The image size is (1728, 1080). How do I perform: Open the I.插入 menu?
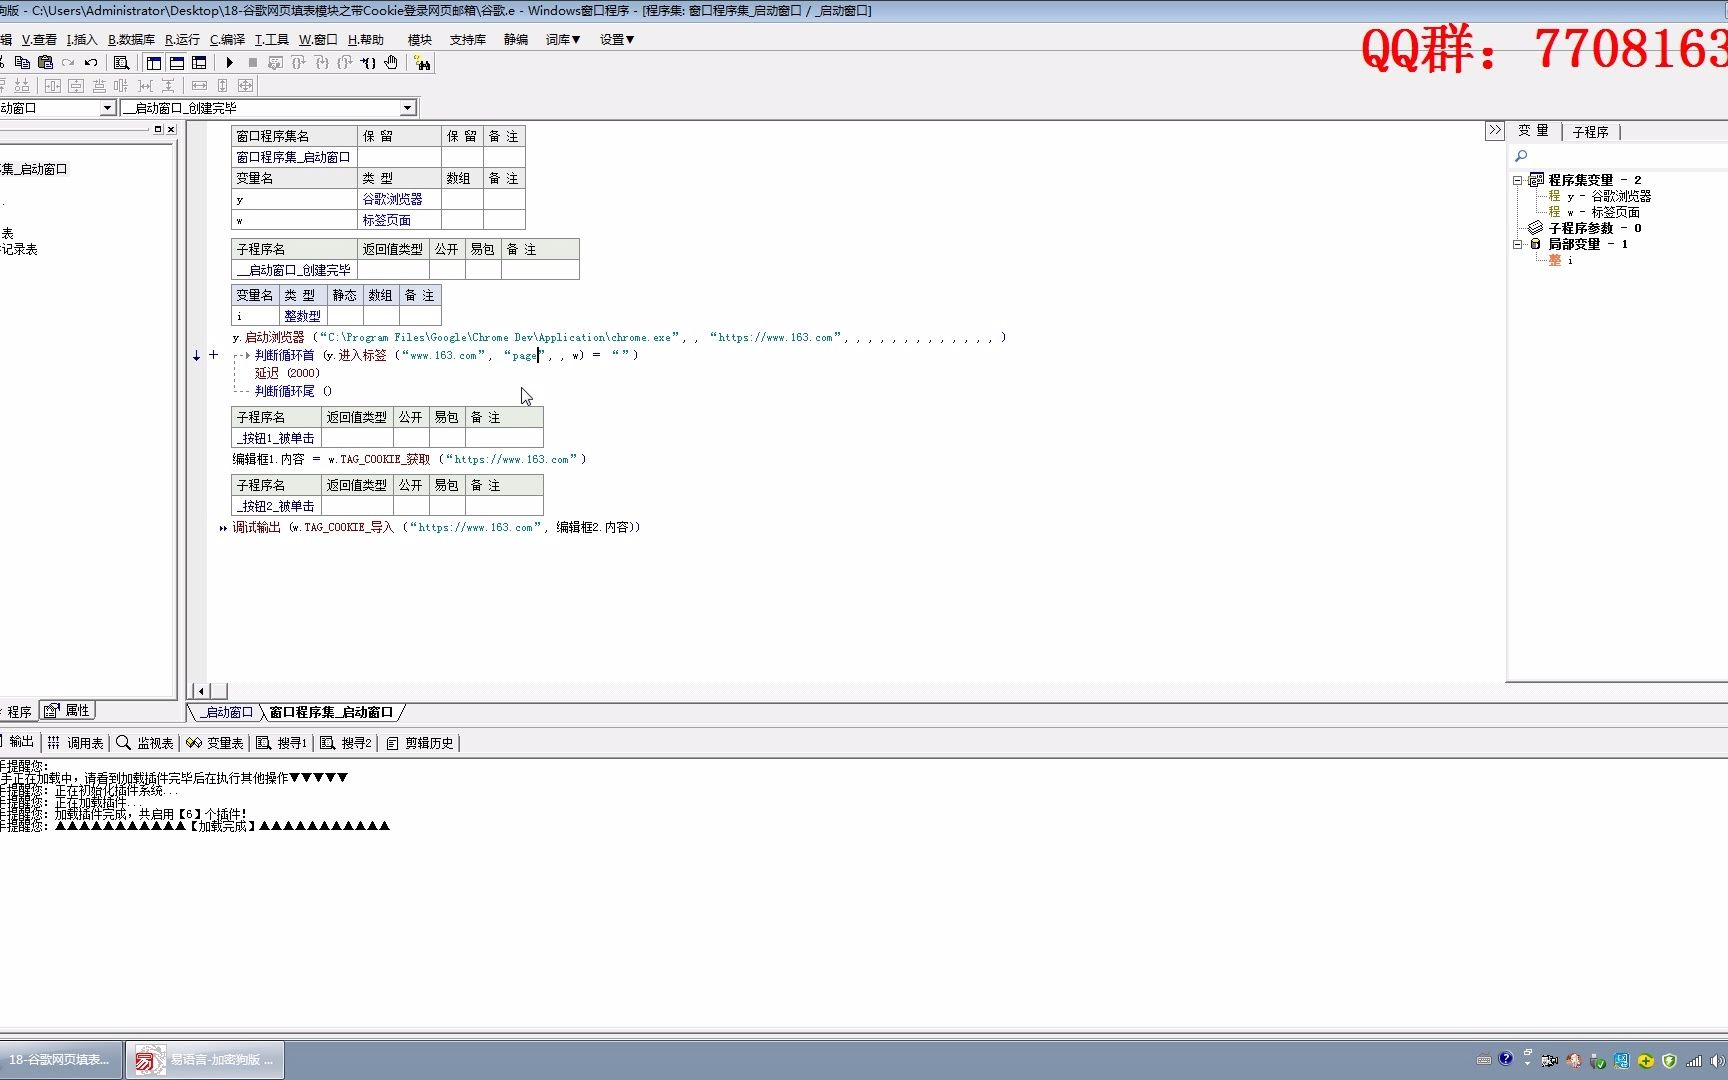click(x=82, y=39)
